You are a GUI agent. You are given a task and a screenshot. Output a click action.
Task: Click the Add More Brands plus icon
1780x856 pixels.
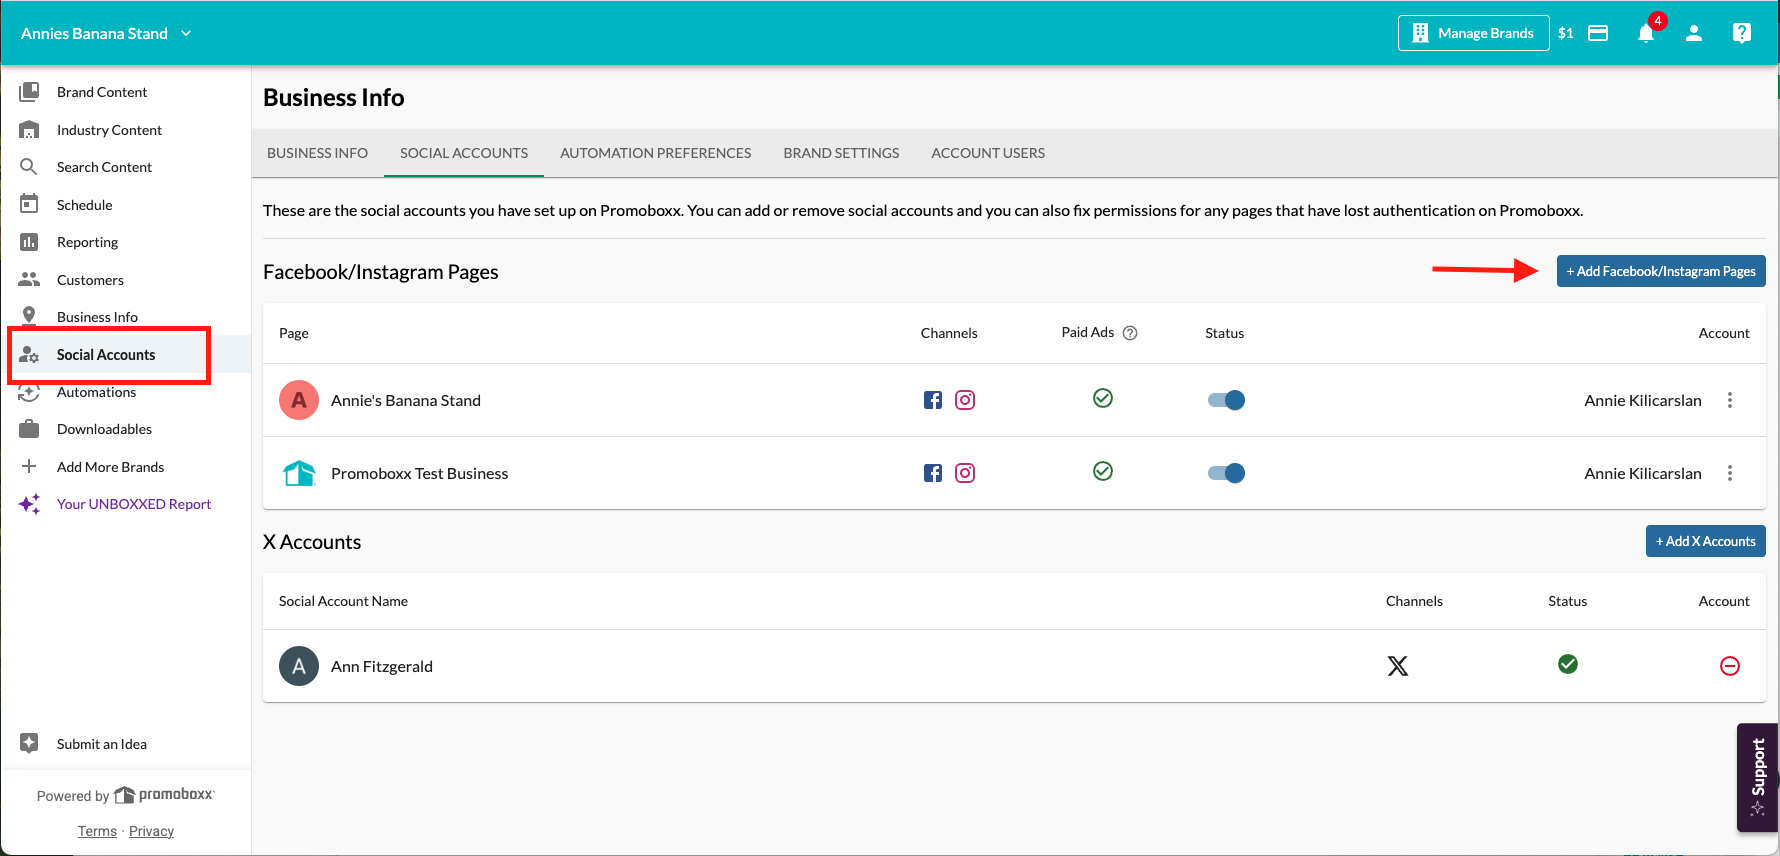(29, 466)
